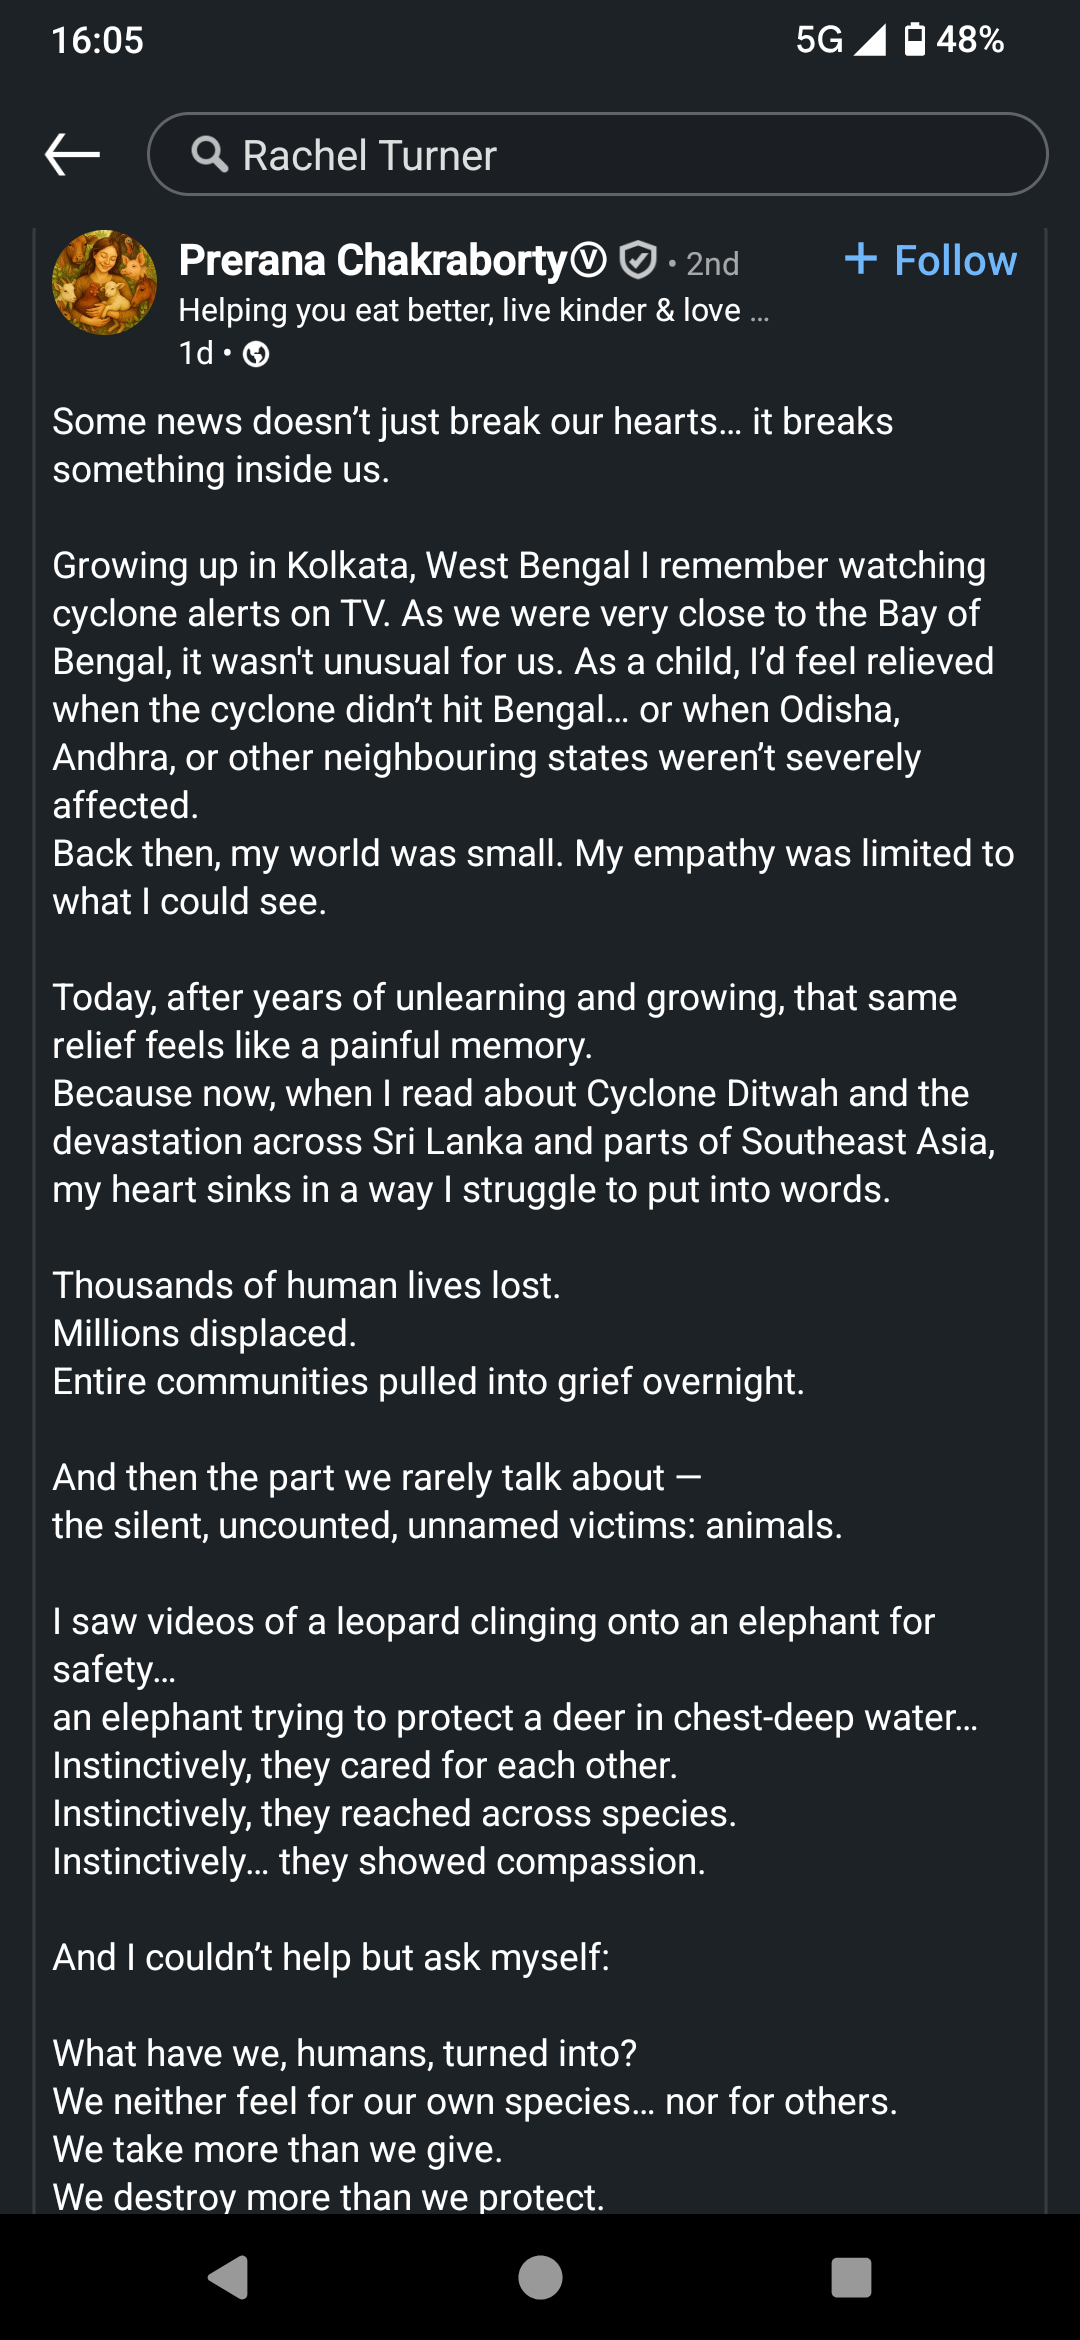Tap the '1d' post timestamp
This screenshot has height=2340, width=1080.
pyautogui.click(x=196, y=354)
